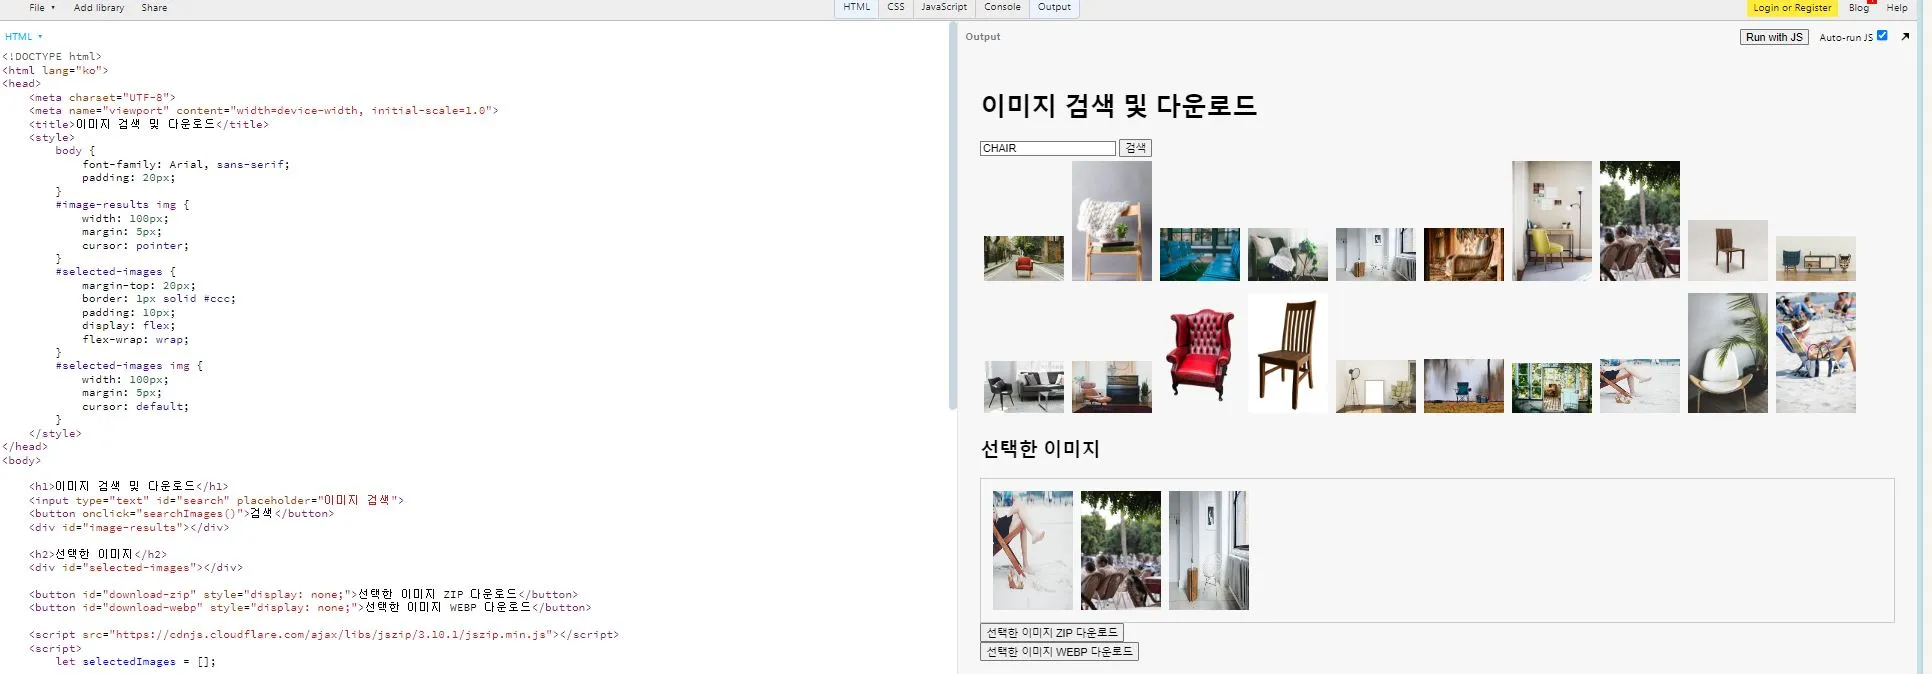Open the File dropdown menu

41,8
